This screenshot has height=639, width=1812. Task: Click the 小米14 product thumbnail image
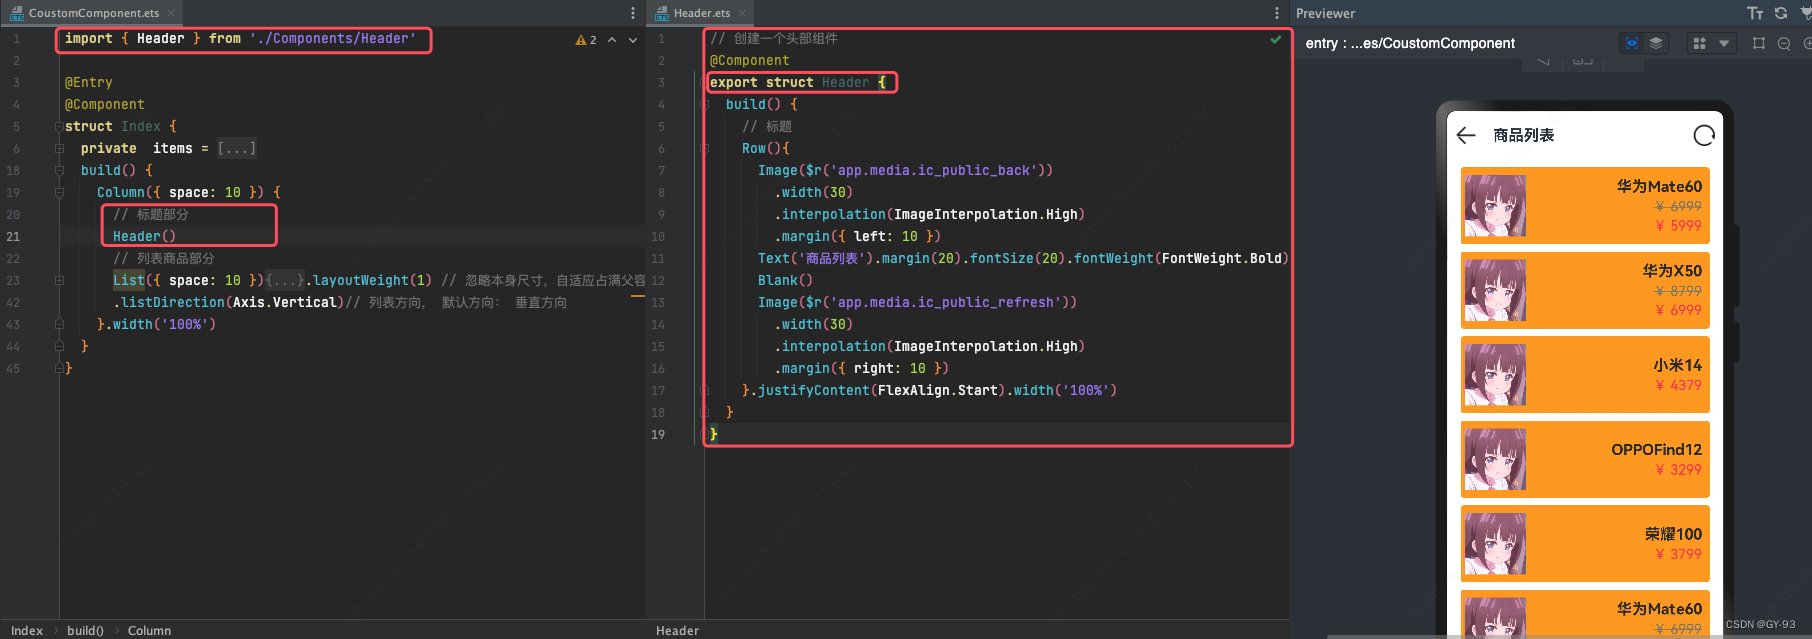1495,375
